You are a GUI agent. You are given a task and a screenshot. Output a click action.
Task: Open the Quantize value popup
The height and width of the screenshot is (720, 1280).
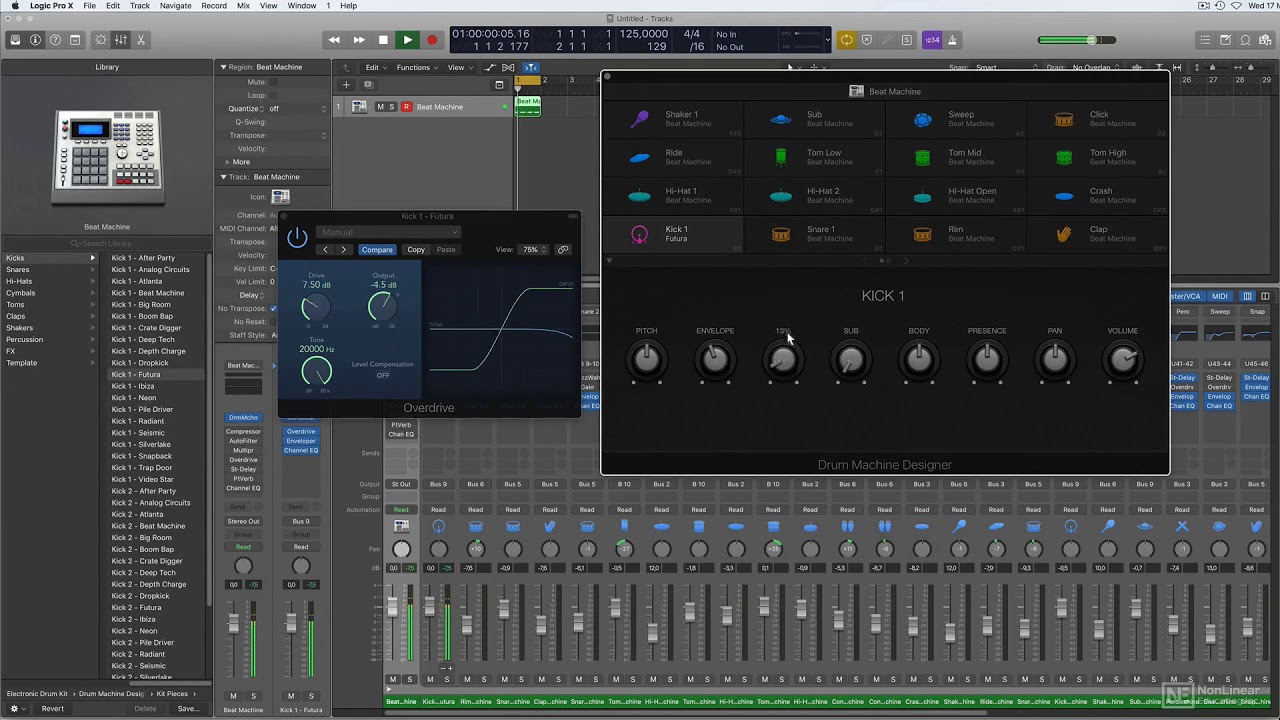pyautogui.click(x=297, y=108)
